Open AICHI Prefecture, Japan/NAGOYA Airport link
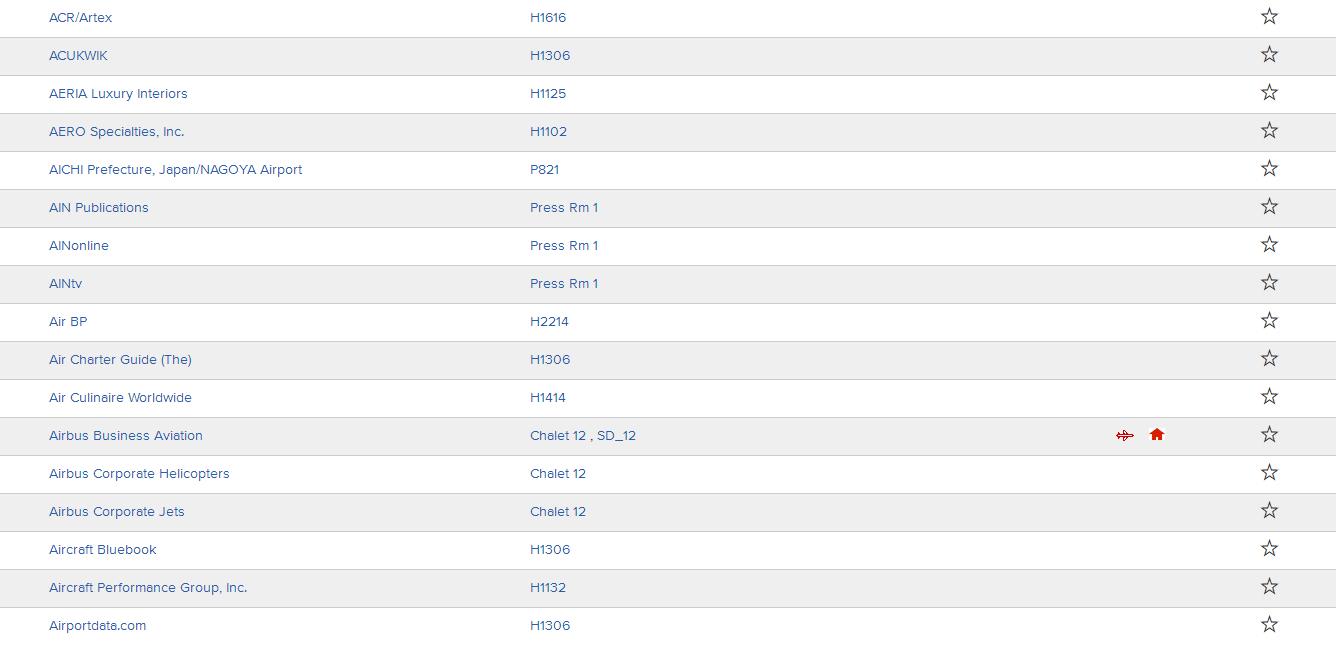Screen dimensions: 1338x645 point(175,169)
